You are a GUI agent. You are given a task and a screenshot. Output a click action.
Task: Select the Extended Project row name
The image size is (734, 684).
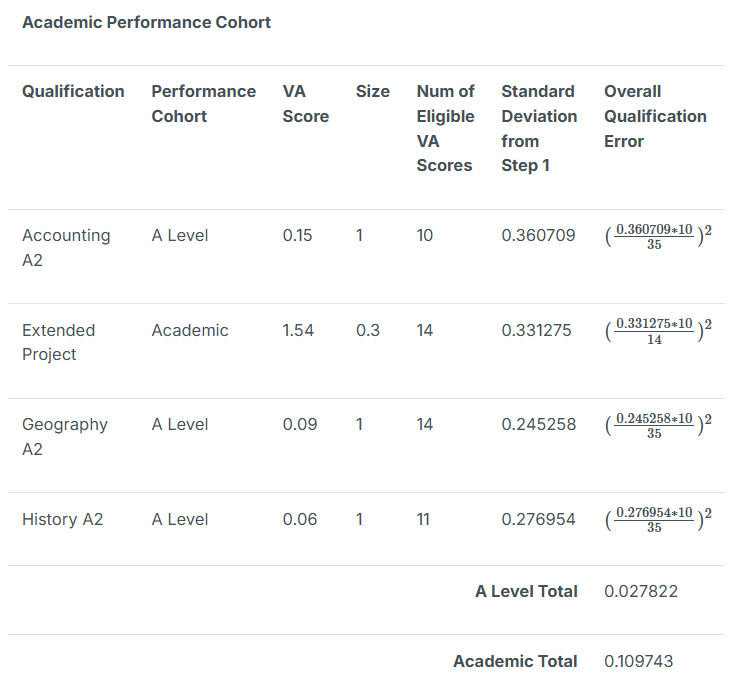click(x=58, y=342)
